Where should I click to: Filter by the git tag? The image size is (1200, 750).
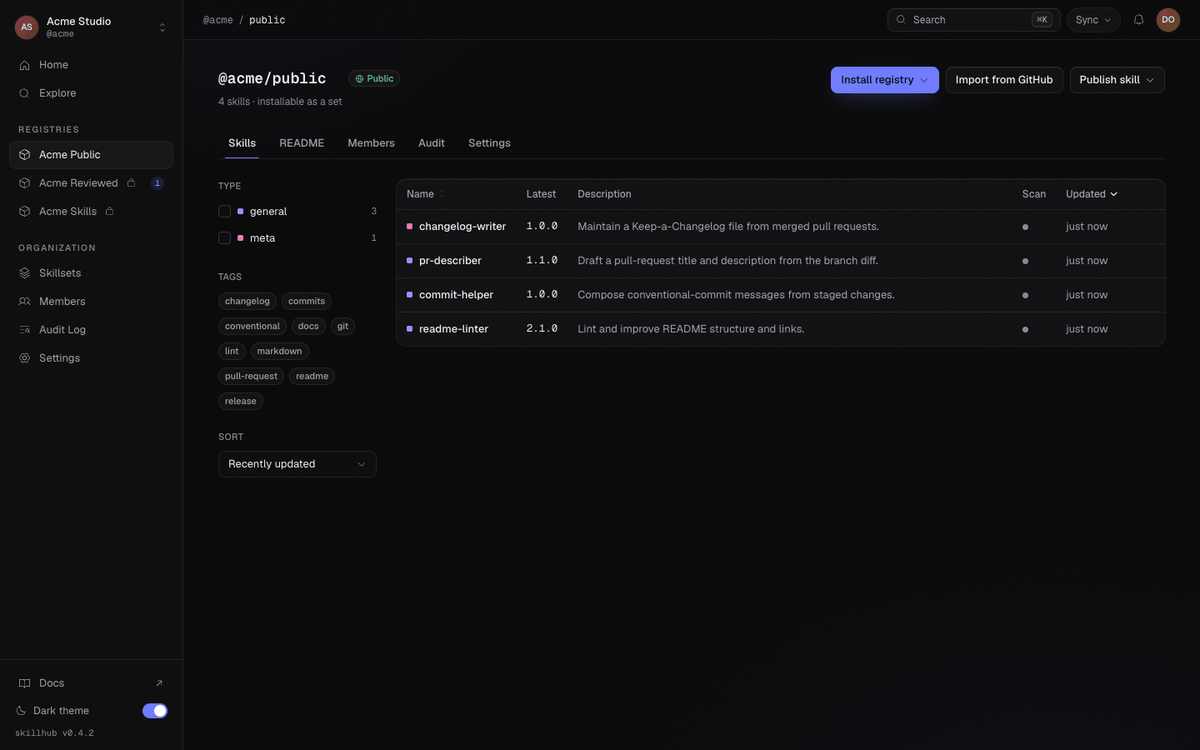coord(343,326)
